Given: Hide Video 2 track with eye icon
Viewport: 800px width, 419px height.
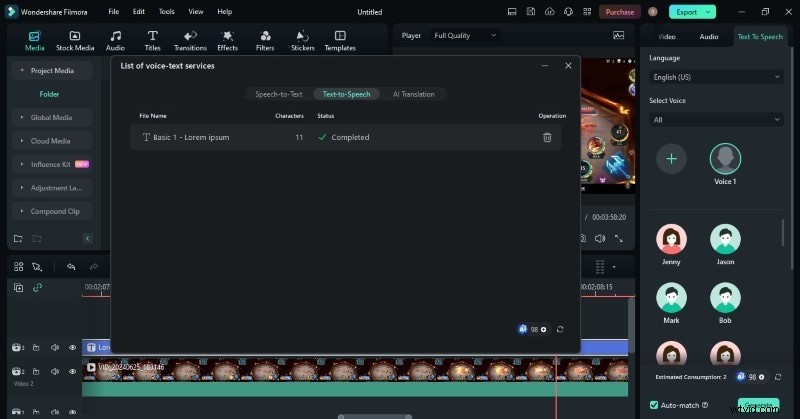Looking at the screenshot, I should click(72, 372).
